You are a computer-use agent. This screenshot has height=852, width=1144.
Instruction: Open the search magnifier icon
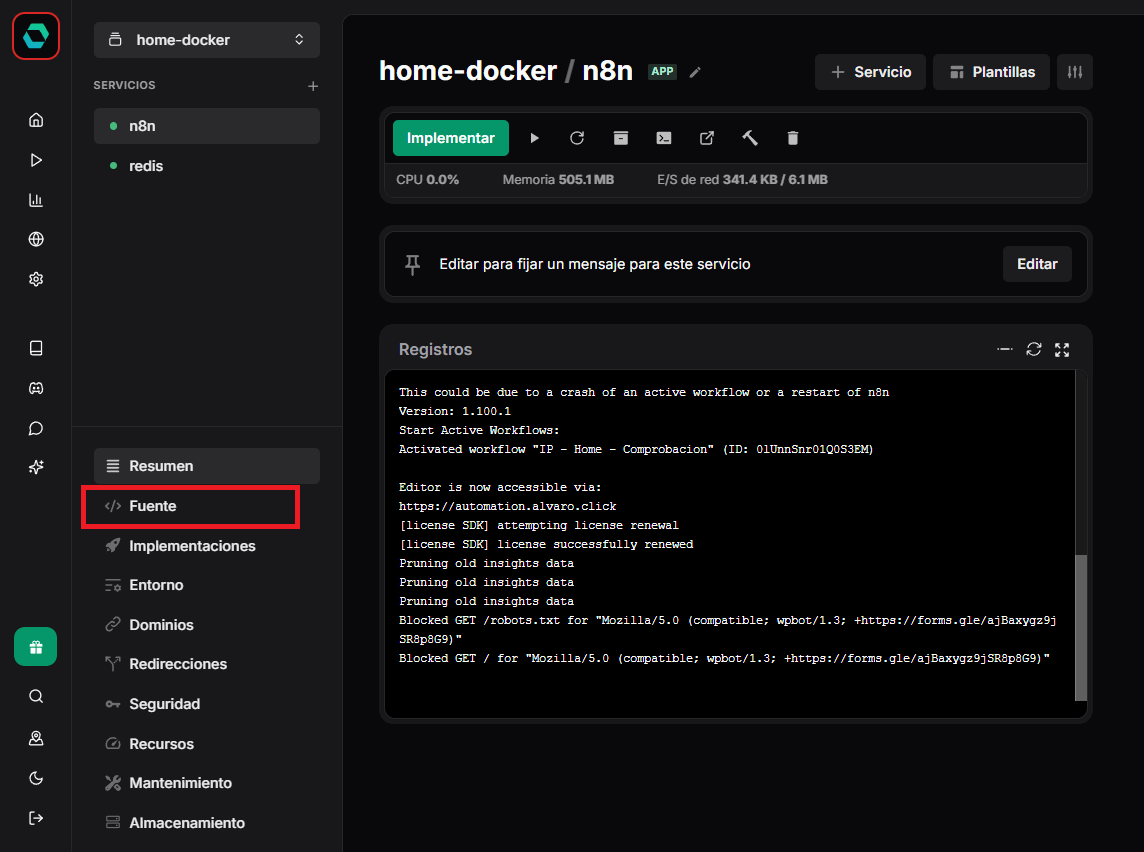tap(36, 697)
